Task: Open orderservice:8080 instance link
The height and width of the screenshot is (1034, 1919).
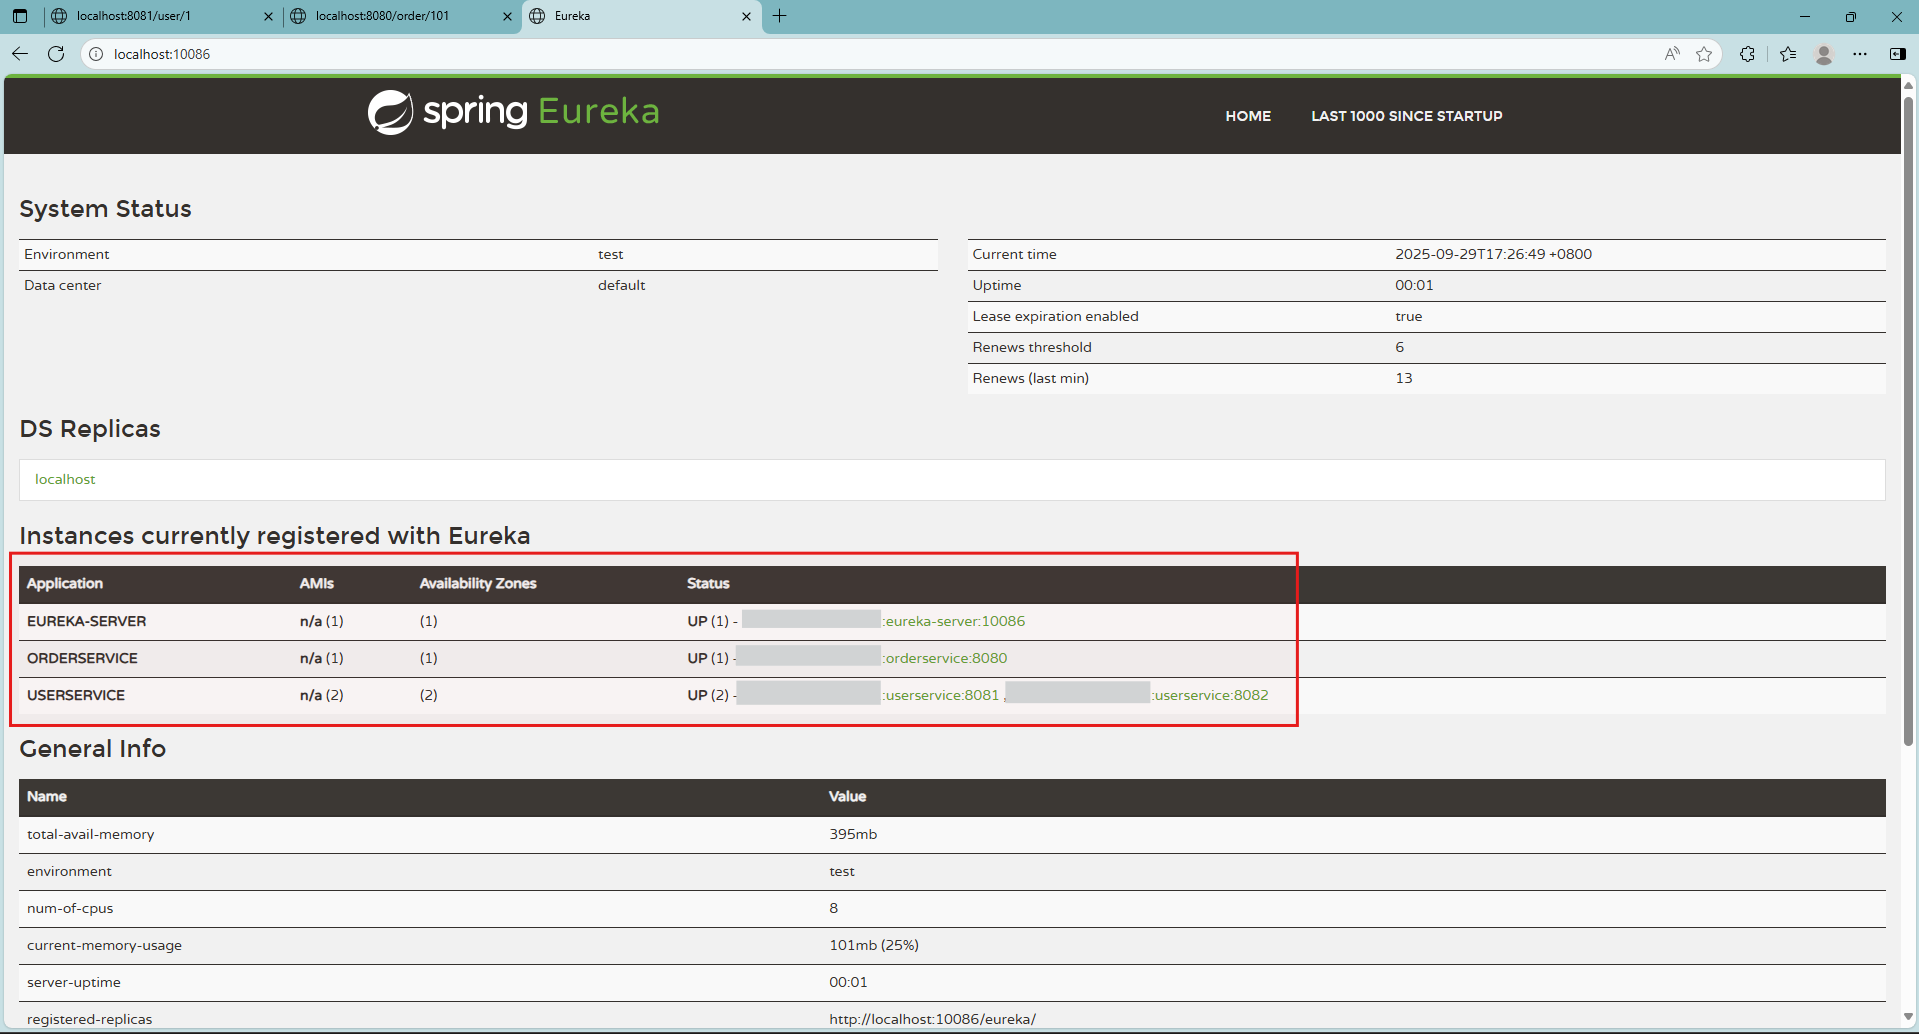Action: [x=946, y=658]
